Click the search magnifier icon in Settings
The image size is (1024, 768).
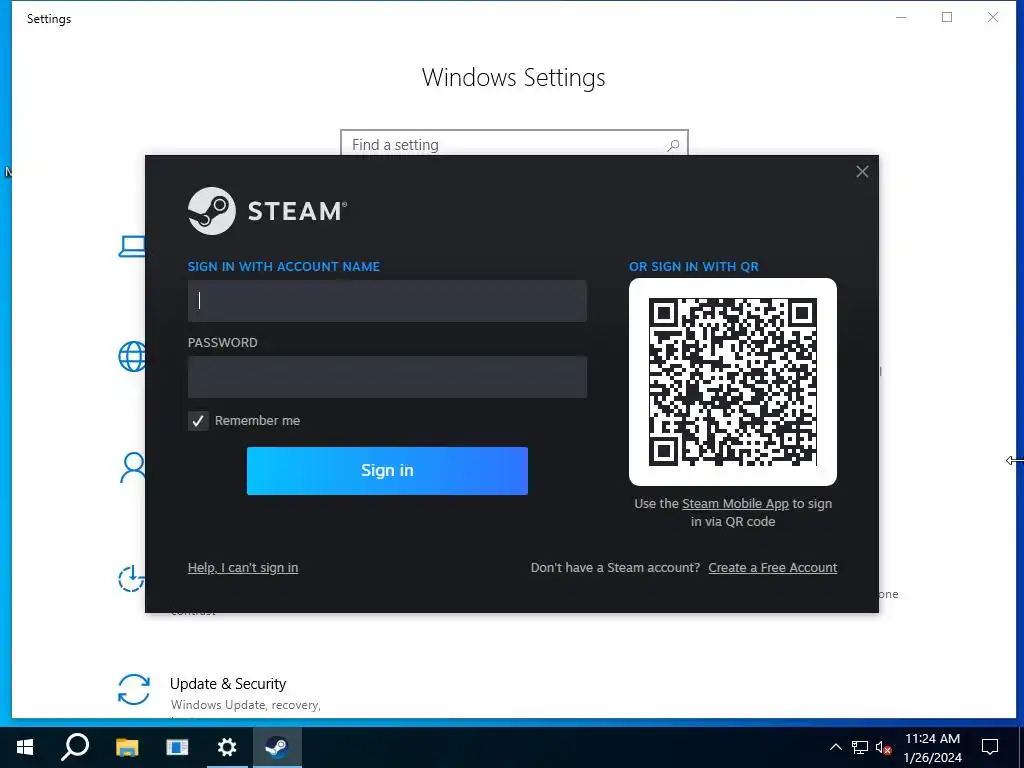pyautogui.click(x=673, y=145)
